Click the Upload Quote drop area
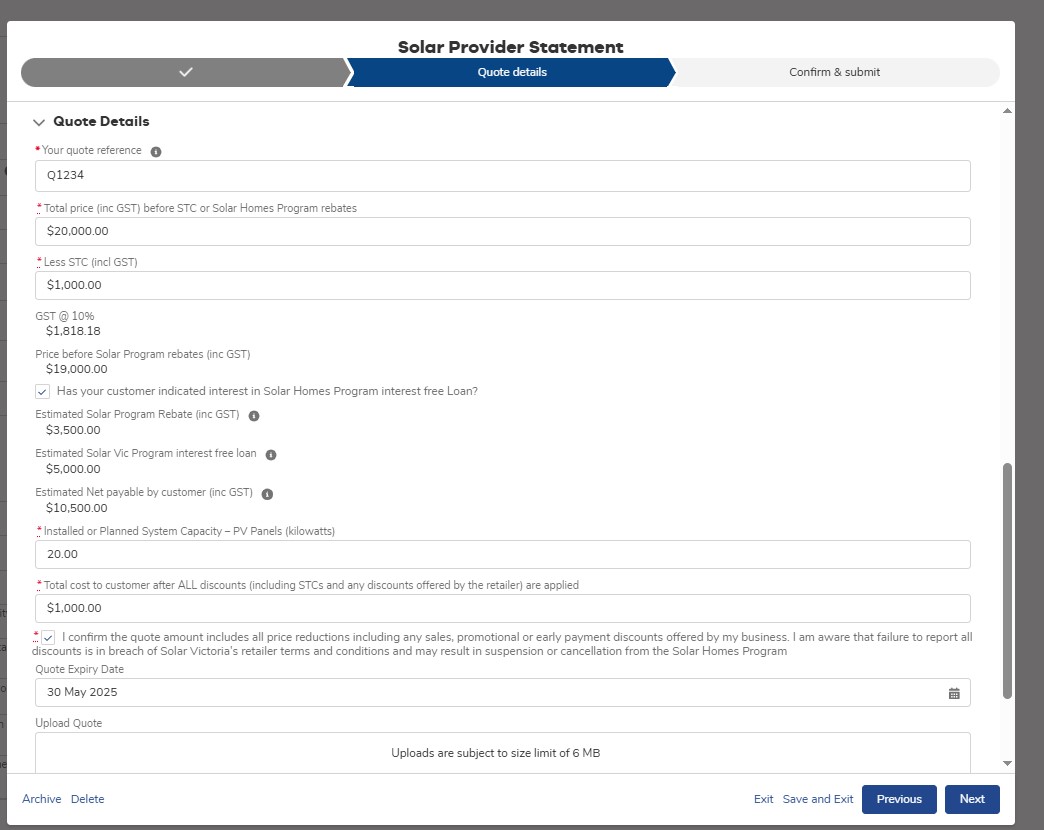Image resolution: width=1044 pixels, height=830 pixels. click(503, 753)
